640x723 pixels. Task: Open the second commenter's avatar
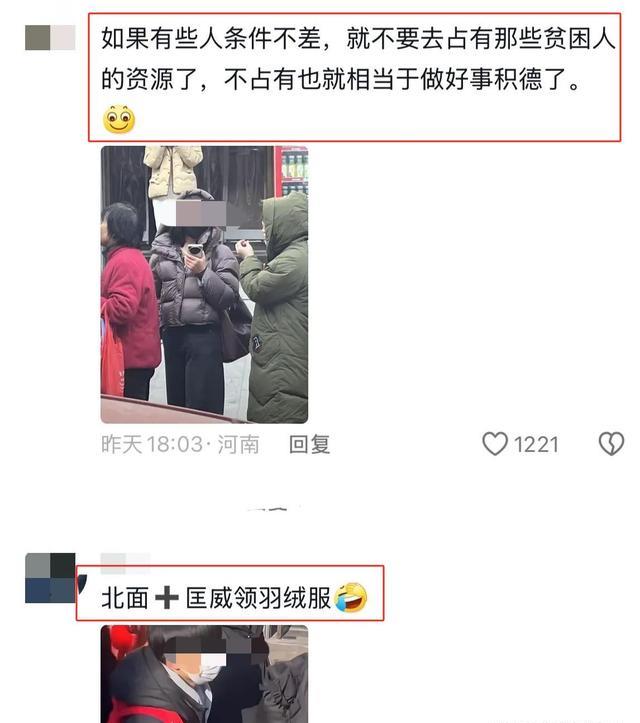click(50, 578)
